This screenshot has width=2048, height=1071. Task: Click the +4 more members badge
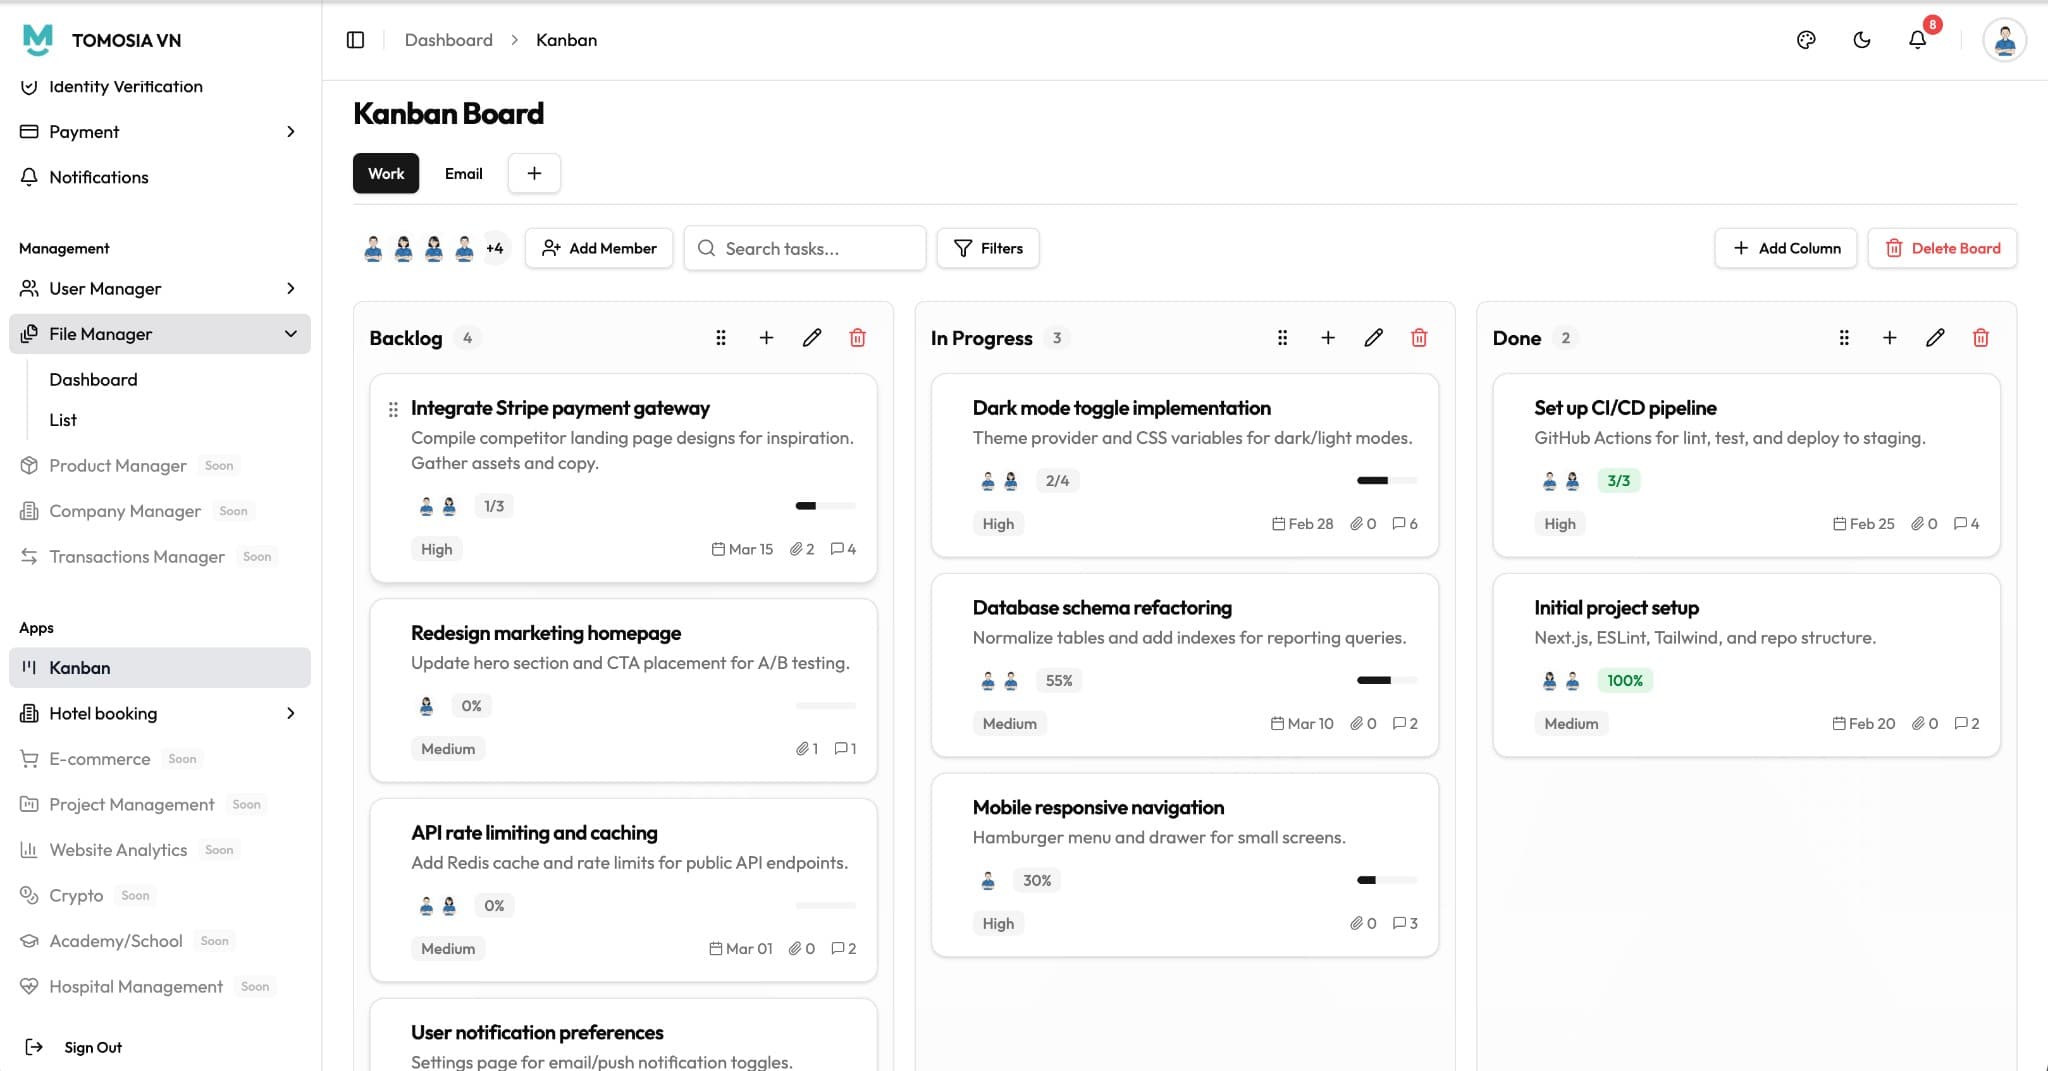point(495,248)
